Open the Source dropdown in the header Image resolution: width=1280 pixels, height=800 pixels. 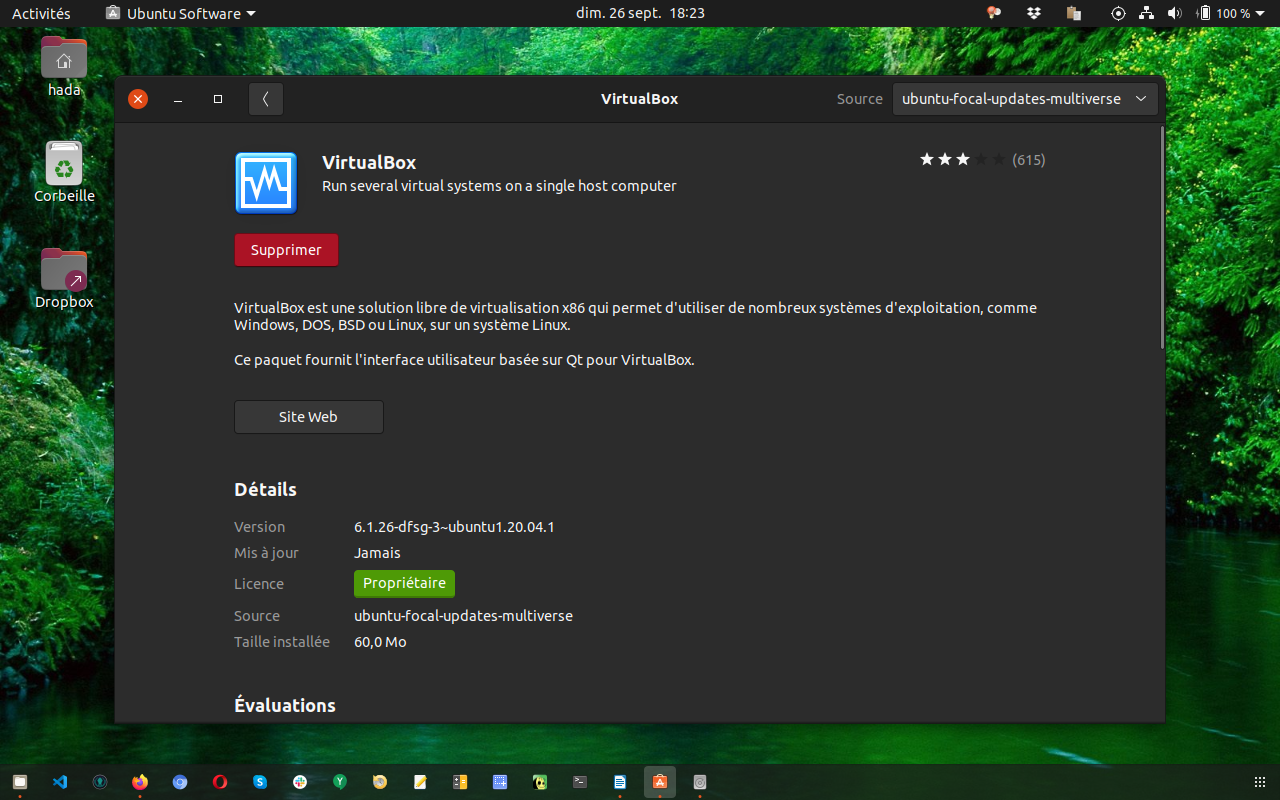click(x=1025, y=99)
